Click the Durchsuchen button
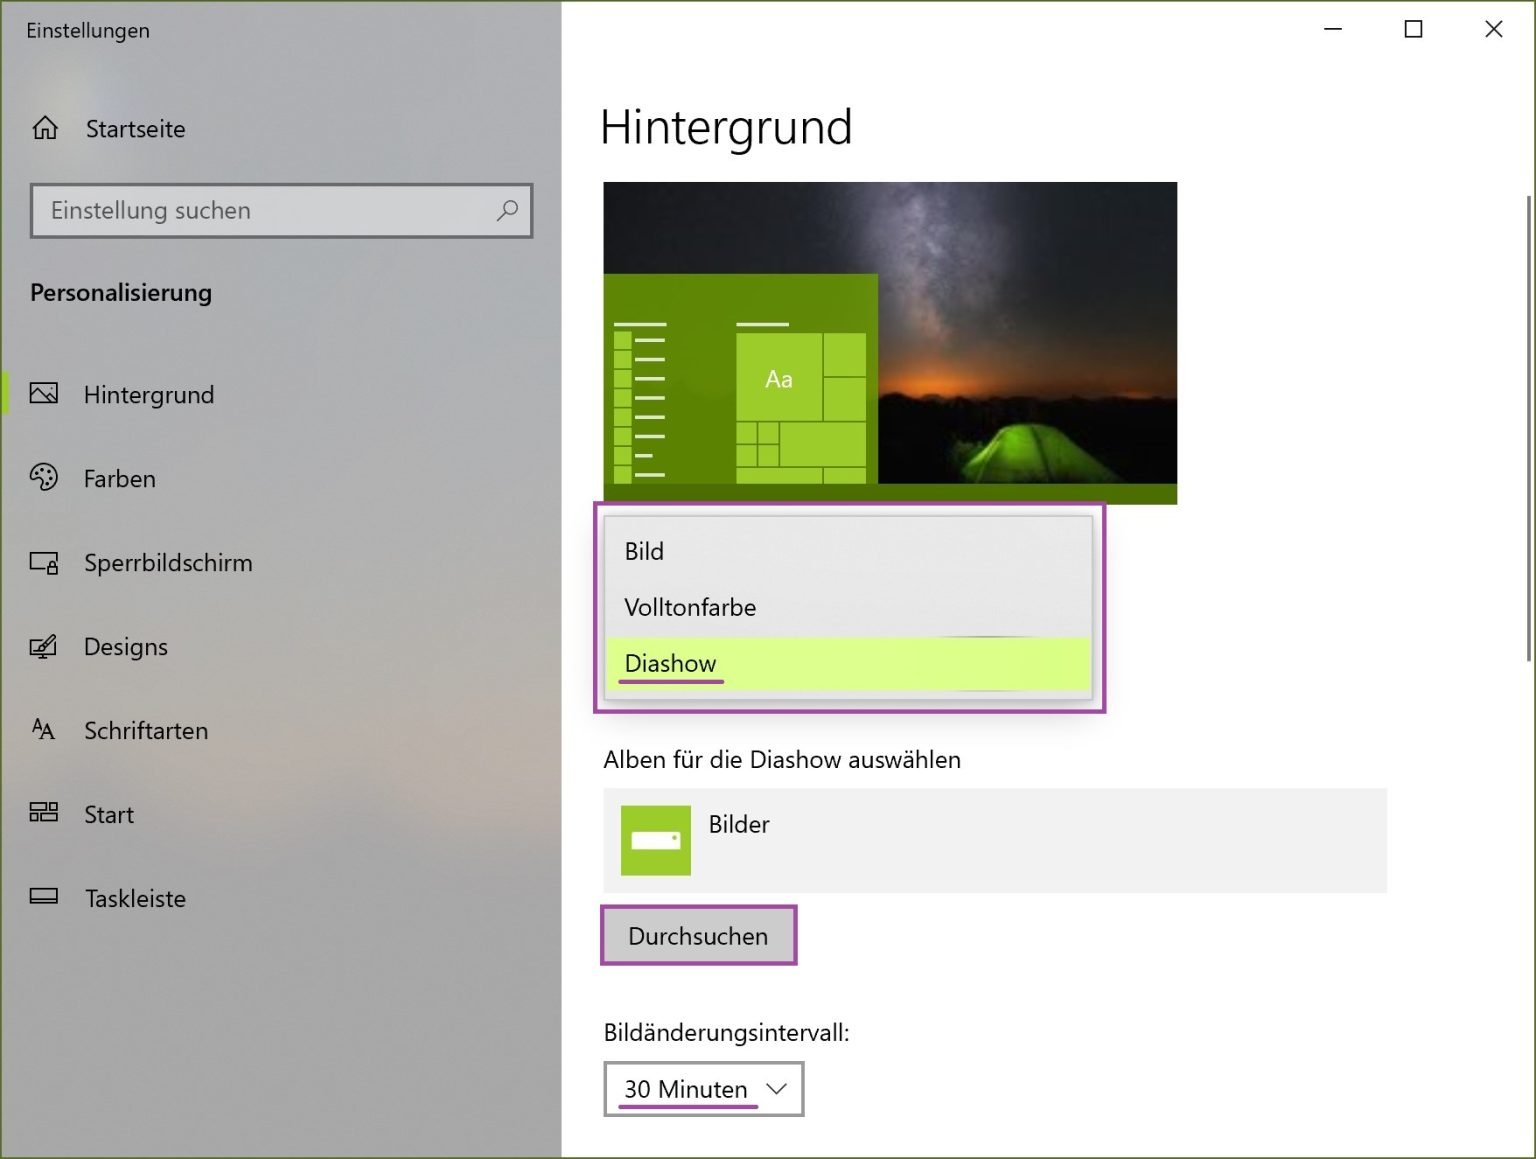The width and height of the screenshot is (1536, 1159). click(698, 935)
